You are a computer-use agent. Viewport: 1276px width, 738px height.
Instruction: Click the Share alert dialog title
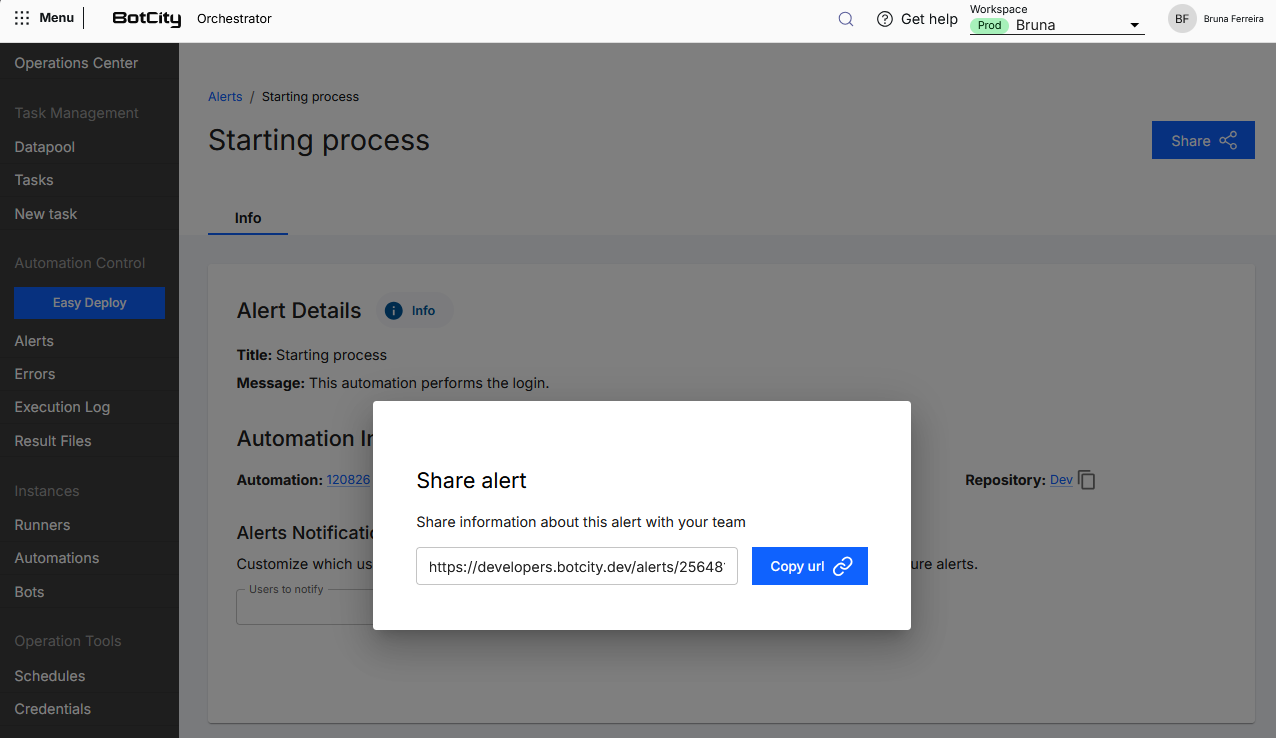tap(471, 481)
